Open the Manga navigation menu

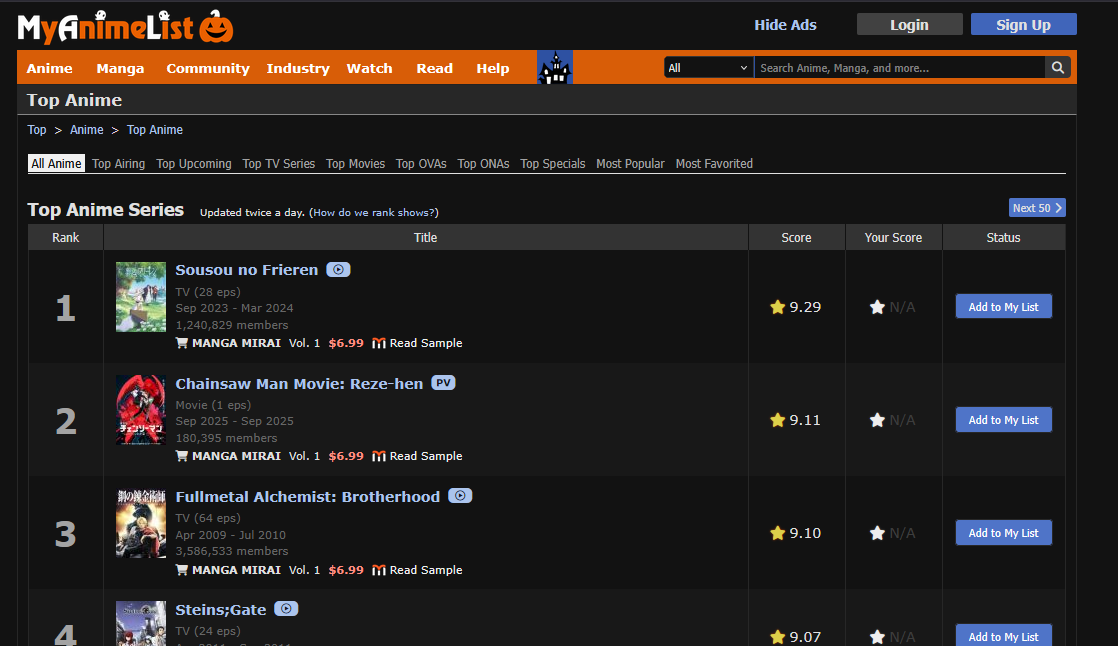pos(120,68)
